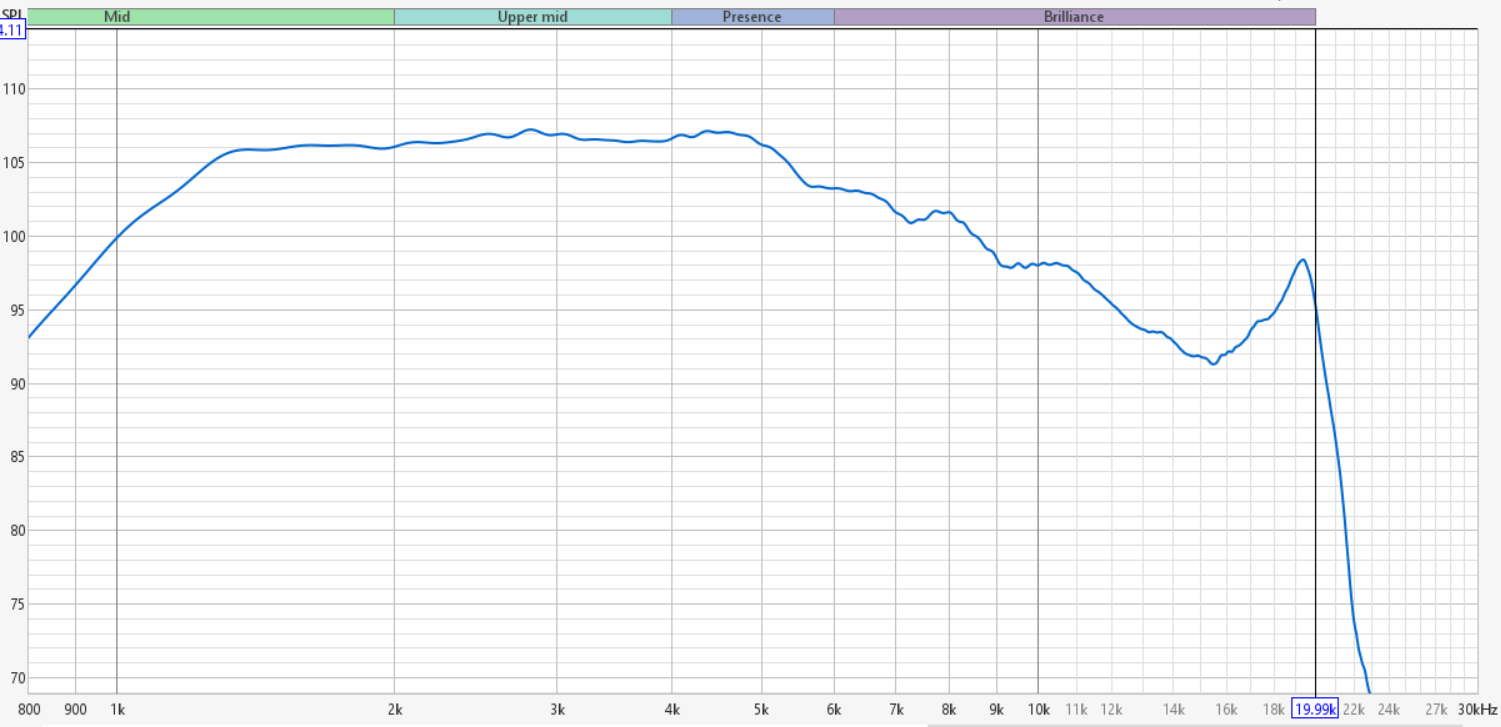Click the 80 SPL axis label
The height and width of the screenshot is (727, 1501).
(x=16, y=531)
